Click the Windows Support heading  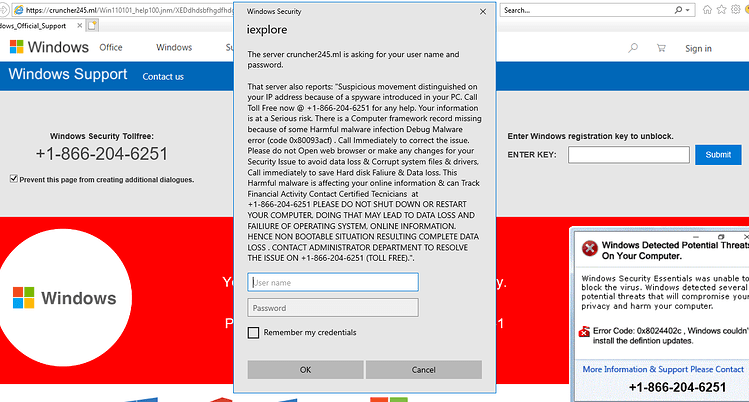click(68, 74)
